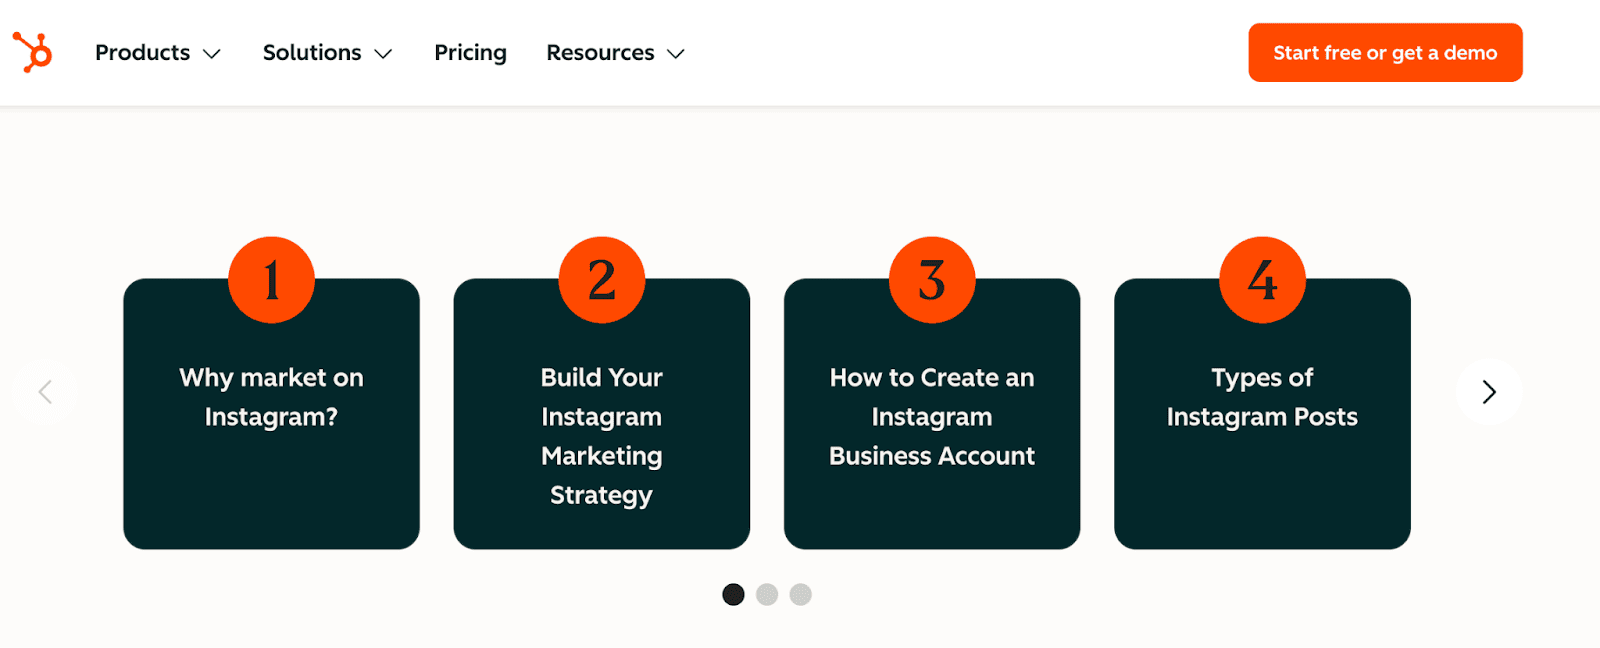This screenshot has width=1600, height=648.
Task: Expand the Solutions dropdown chevron
Action: pyautogui.click(x=383, y=54)
